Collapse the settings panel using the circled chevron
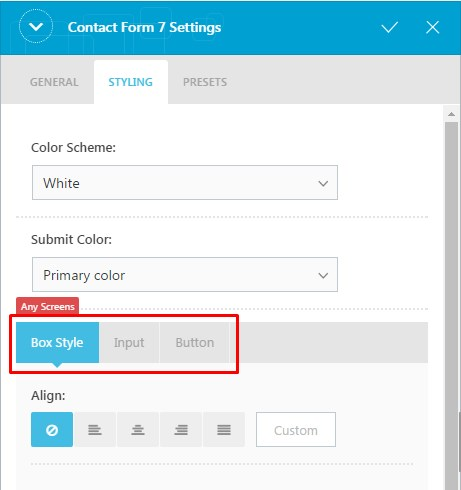Image resolution: width=461 pixels, height=490 pixels. click(x=36, y=26)
